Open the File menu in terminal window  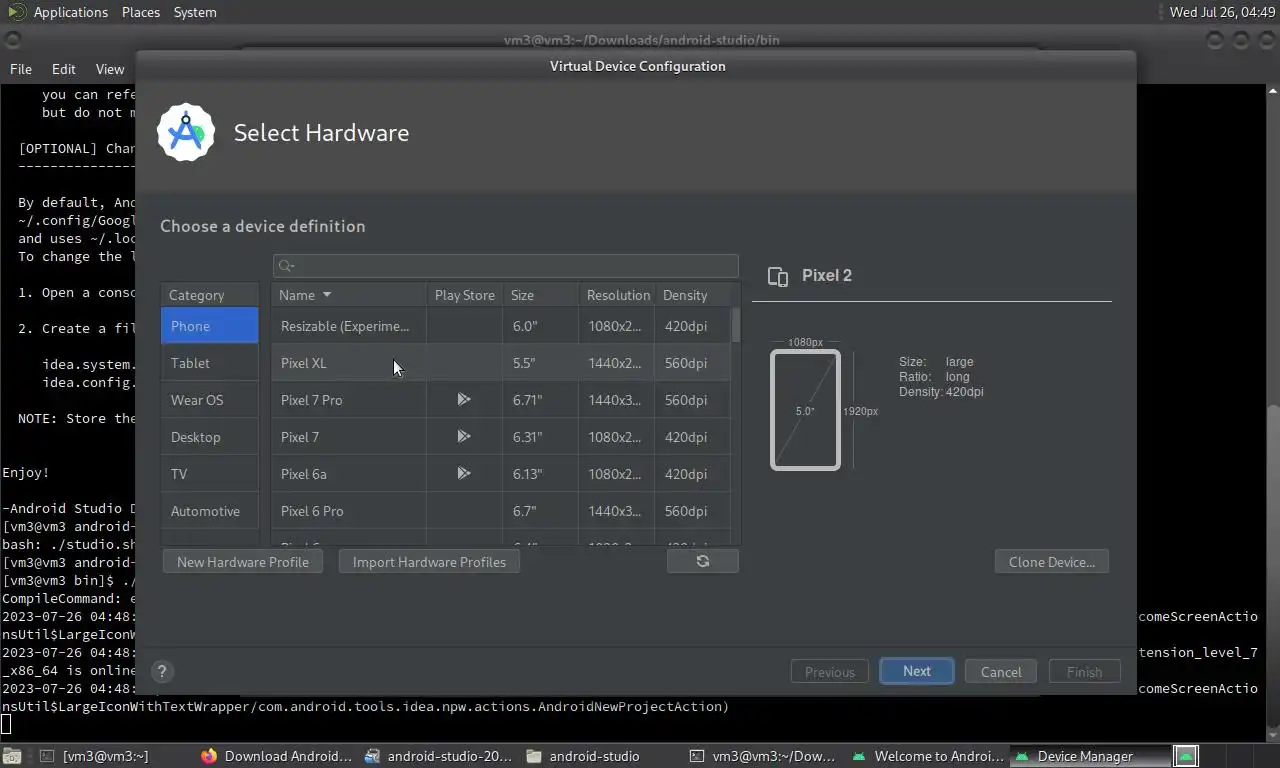tap(21, 69)
